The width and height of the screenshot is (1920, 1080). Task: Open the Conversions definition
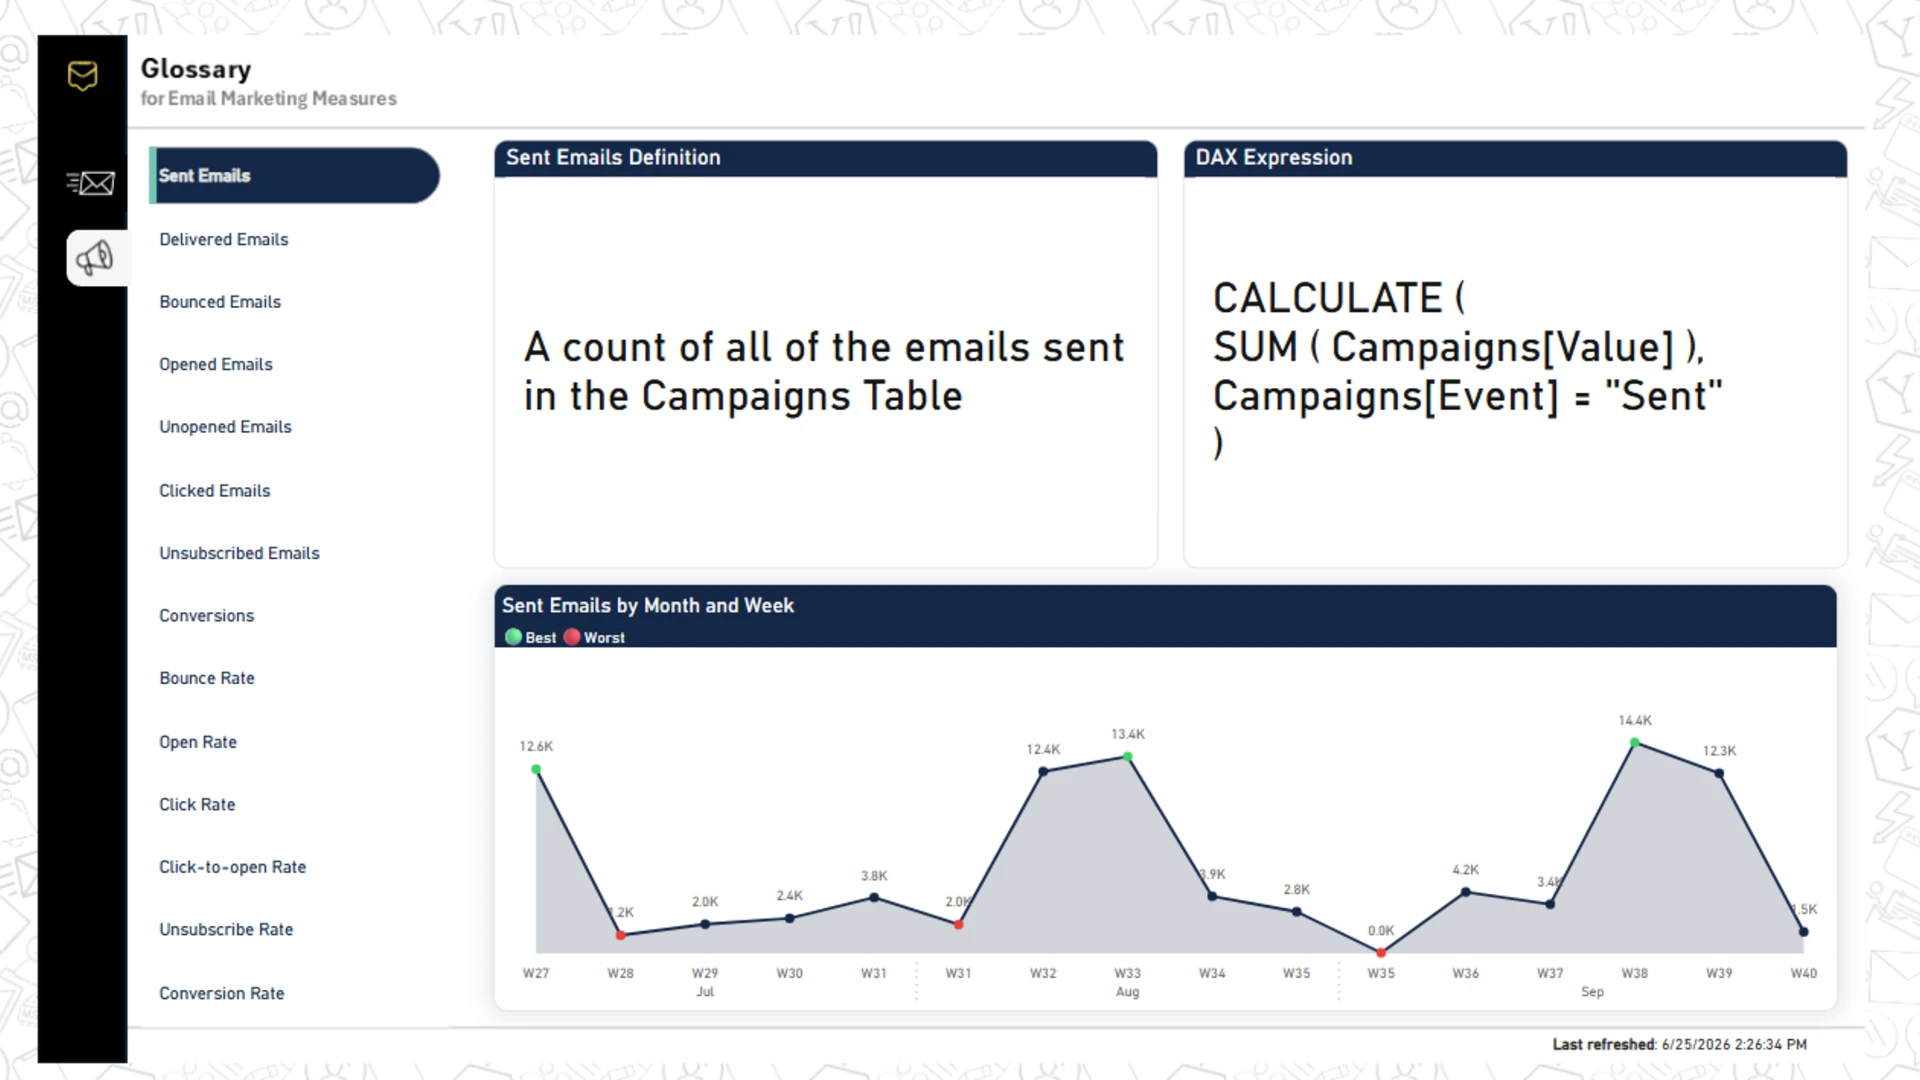[207, 616]
